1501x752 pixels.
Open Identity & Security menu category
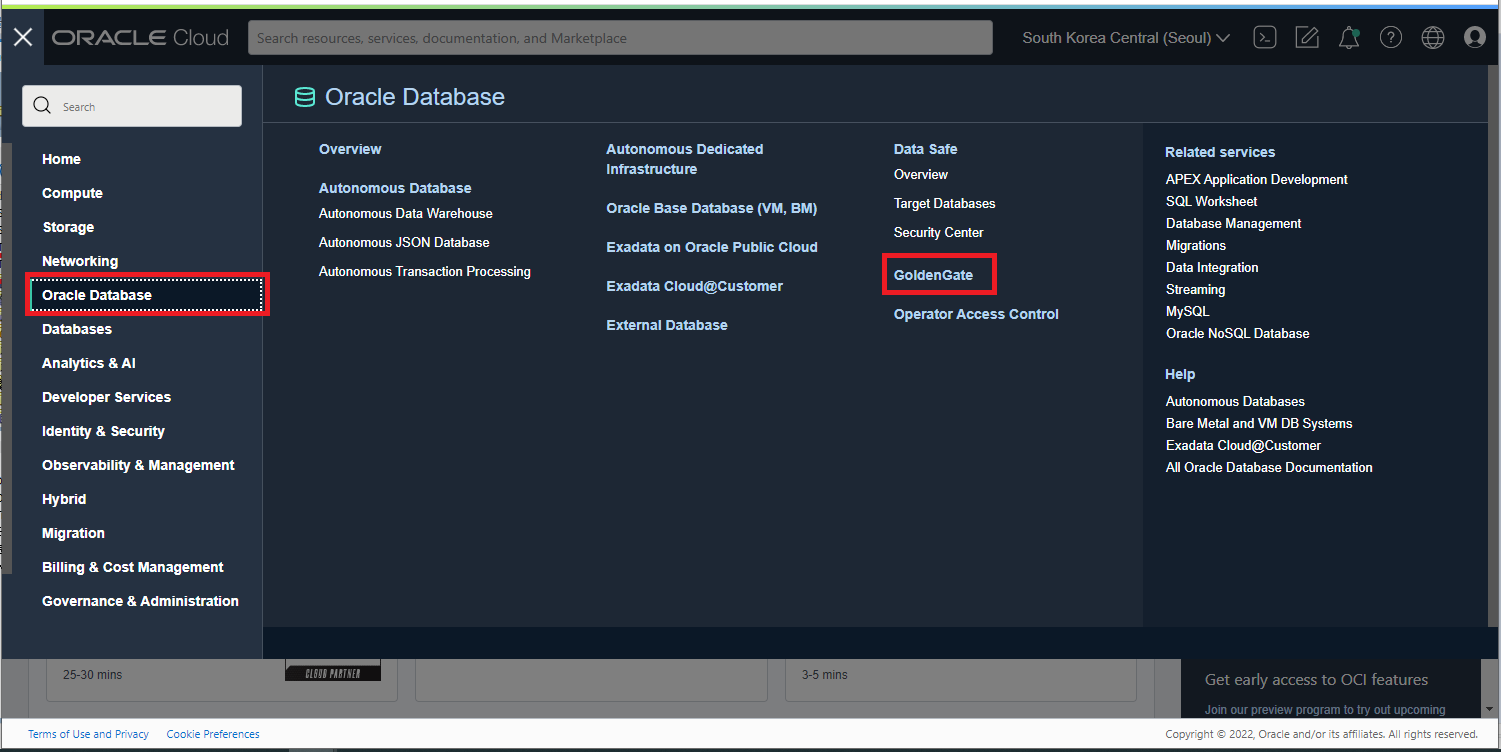103,431
